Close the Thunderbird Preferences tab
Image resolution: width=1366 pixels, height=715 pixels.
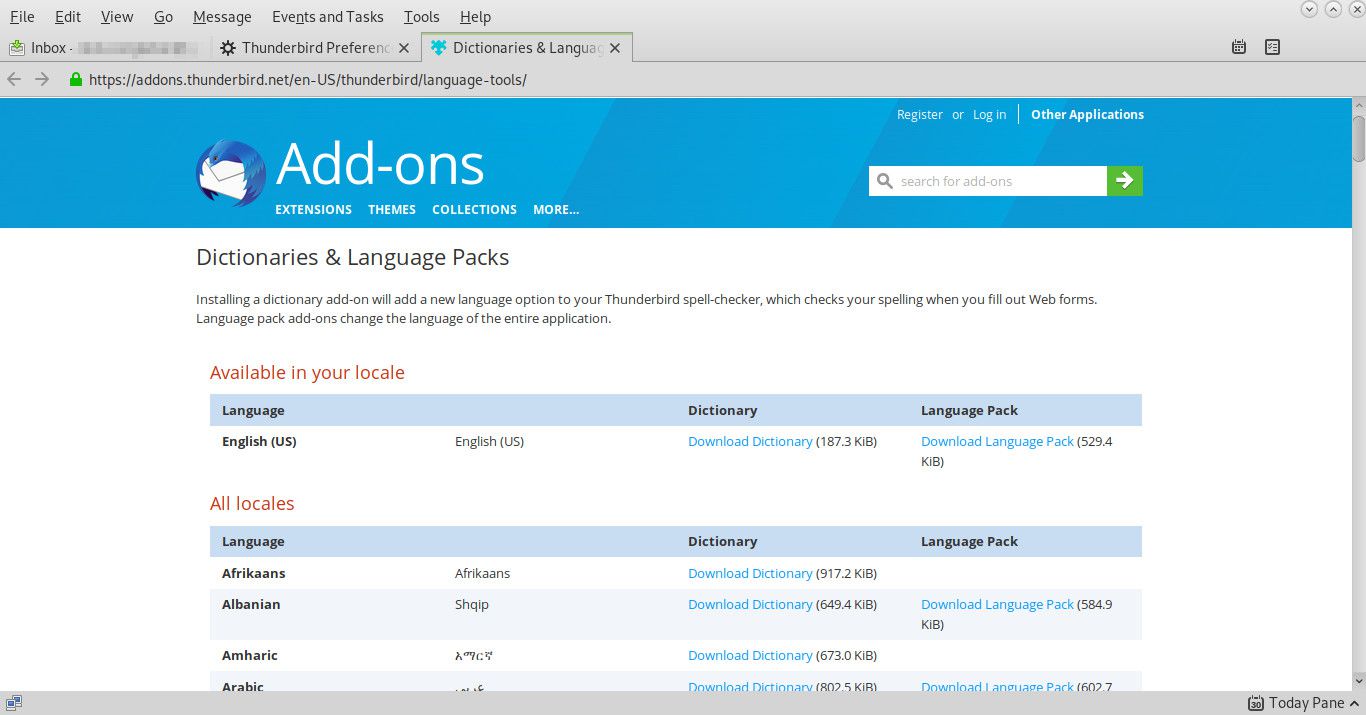(404, 48)
